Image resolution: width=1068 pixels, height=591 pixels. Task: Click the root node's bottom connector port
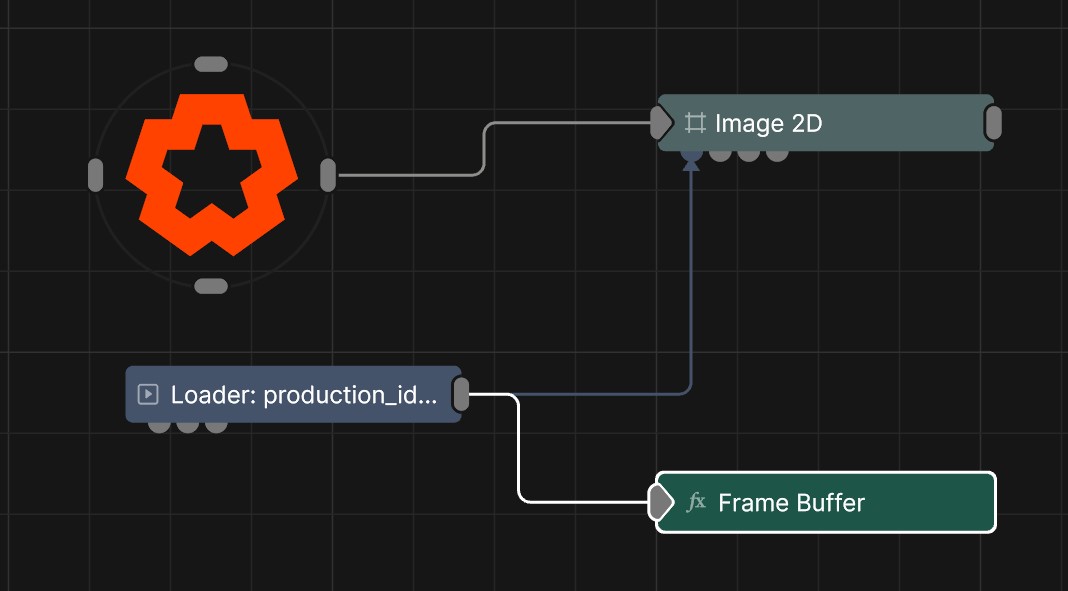211,286
